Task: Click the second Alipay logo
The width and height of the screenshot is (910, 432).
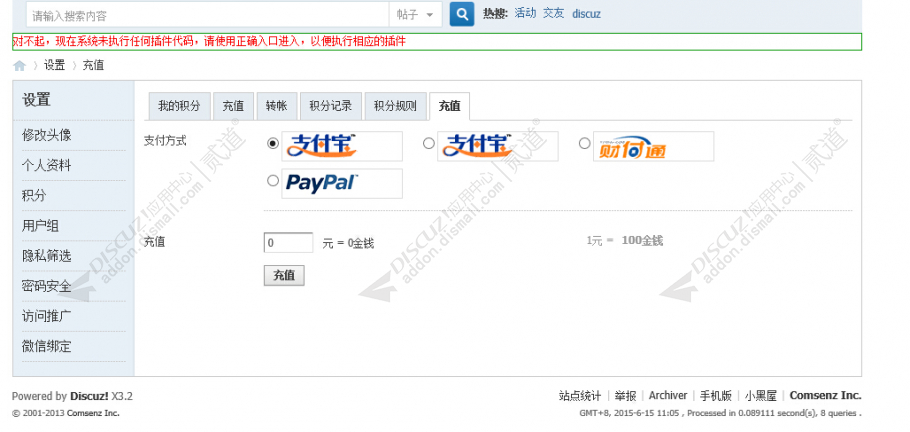Action: (497, 146)
